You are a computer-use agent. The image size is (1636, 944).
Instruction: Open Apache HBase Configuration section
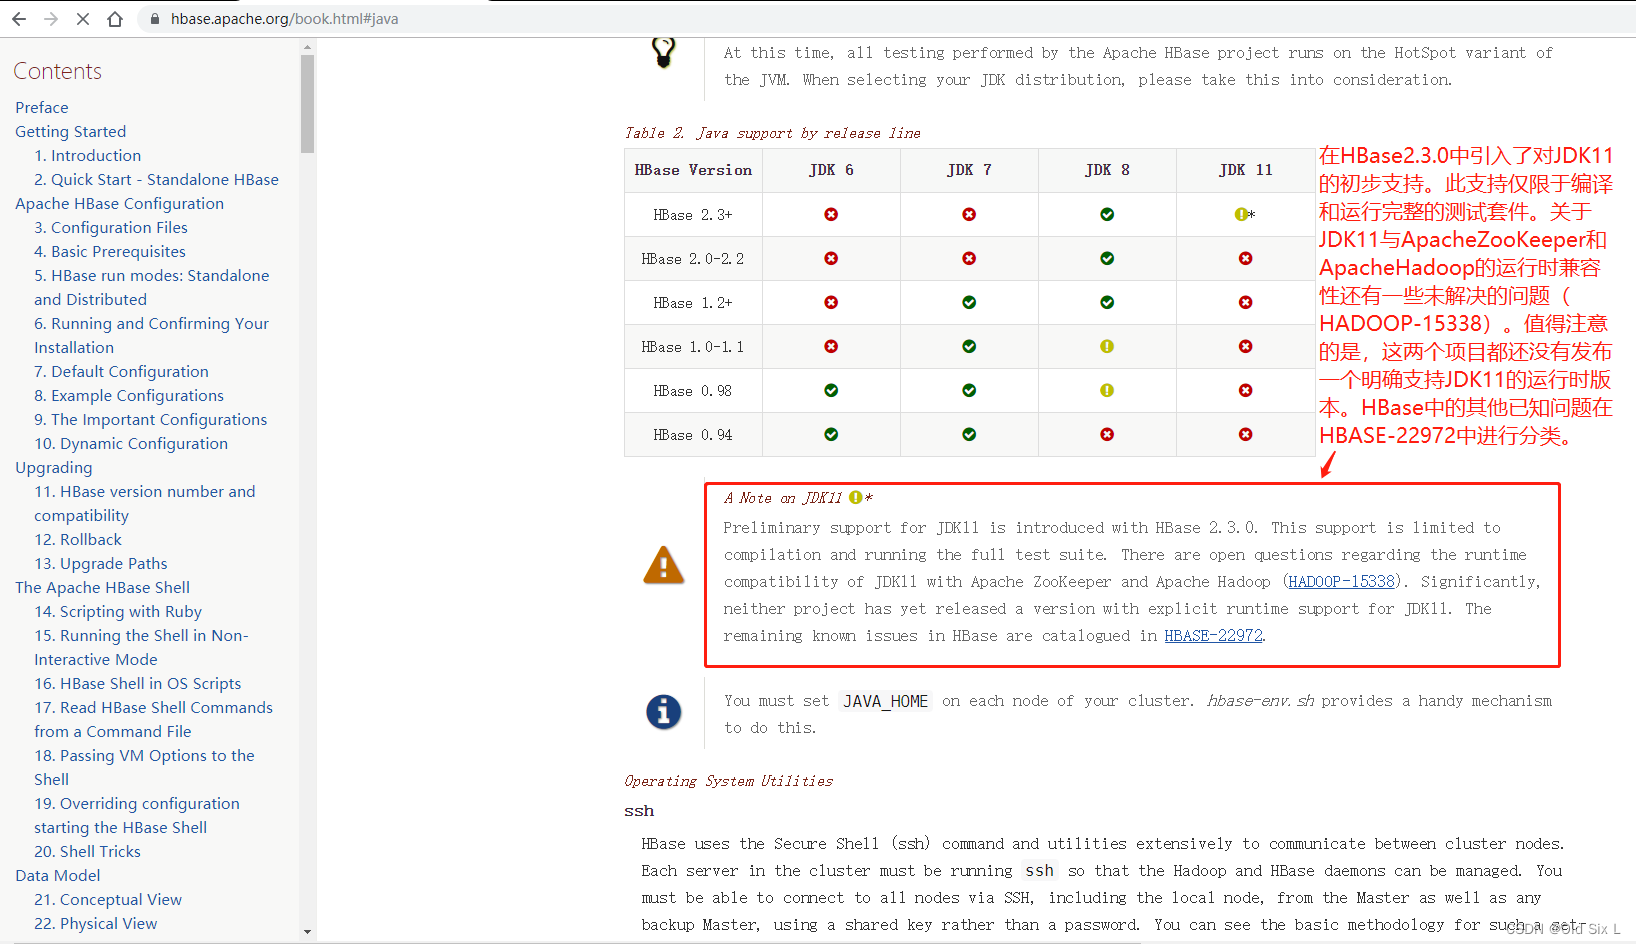(x=120, y=203)
